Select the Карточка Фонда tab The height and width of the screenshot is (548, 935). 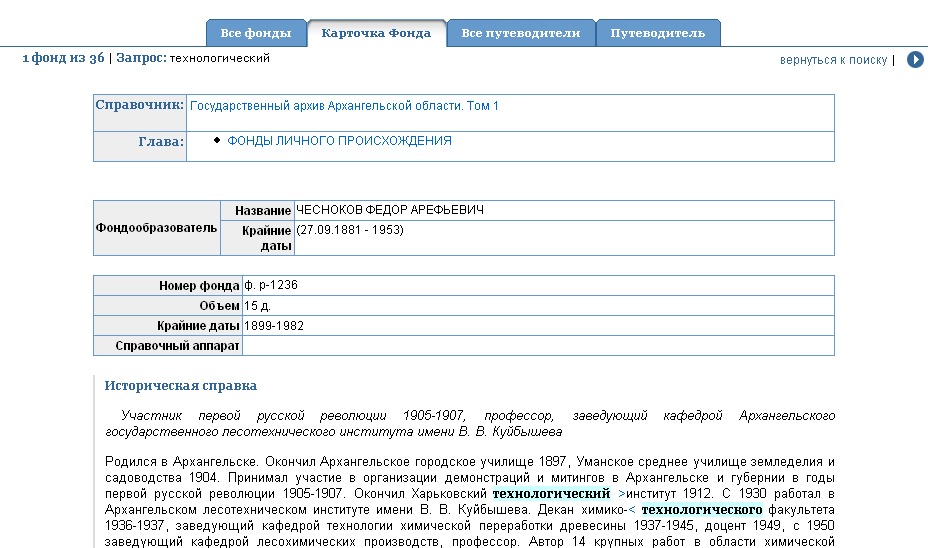point(376,33)
